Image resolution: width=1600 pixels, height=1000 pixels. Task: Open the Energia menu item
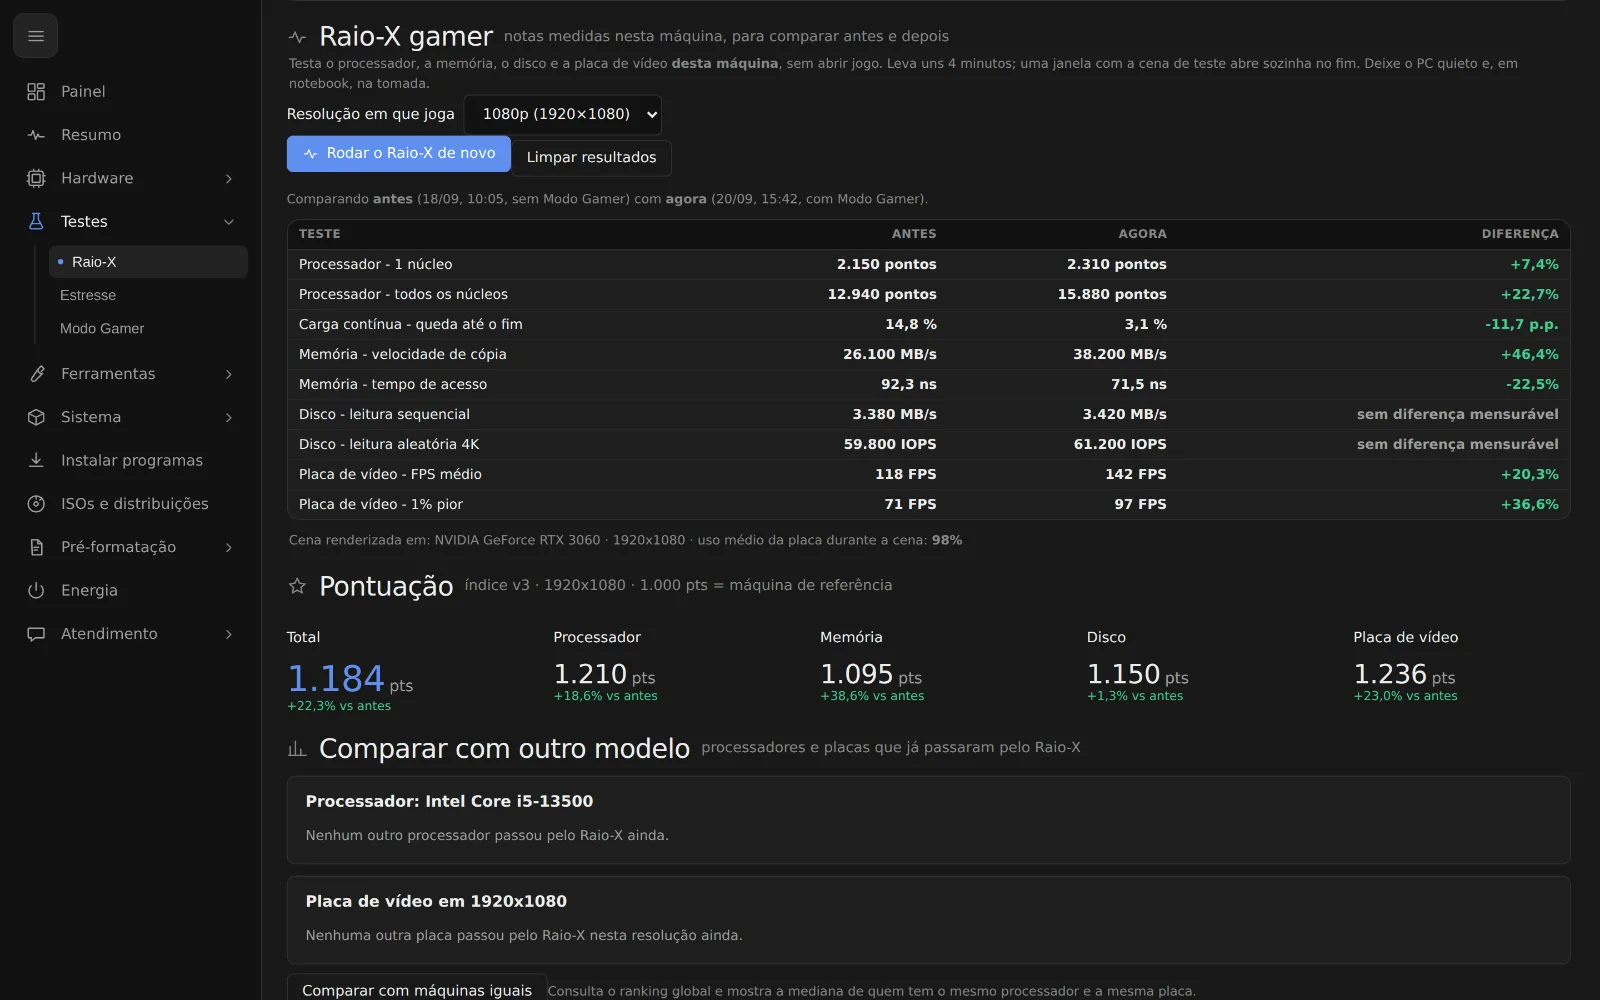point(130,590)
